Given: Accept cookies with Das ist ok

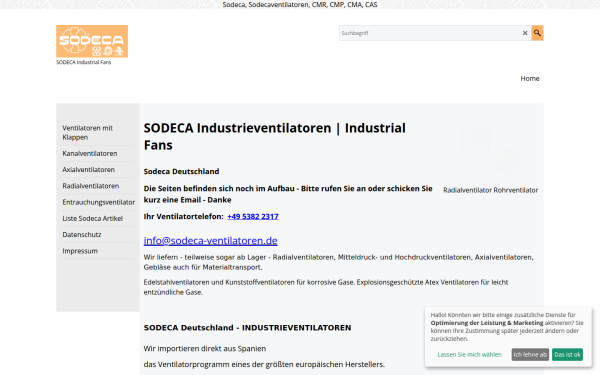Looking at the screenshot, I should 567,355.
